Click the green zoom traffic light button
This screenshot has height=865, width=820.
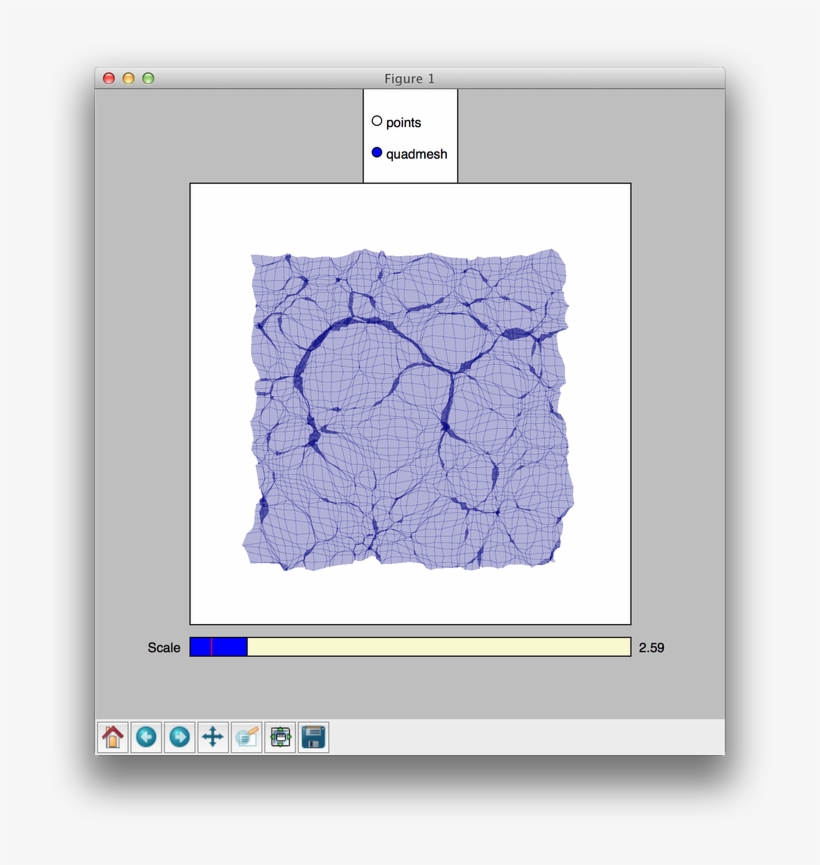click(148, 78)
